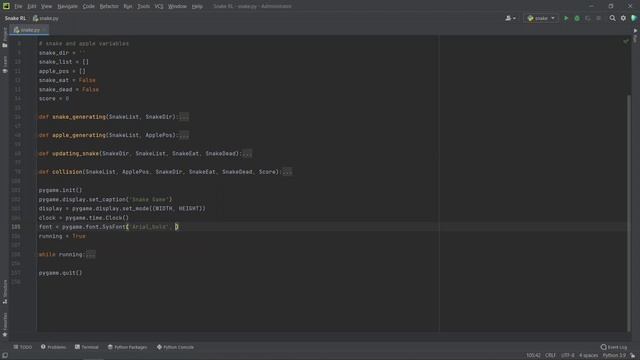Expand folded collision function body
Screen dimensions: 640x360
(287, 172)
